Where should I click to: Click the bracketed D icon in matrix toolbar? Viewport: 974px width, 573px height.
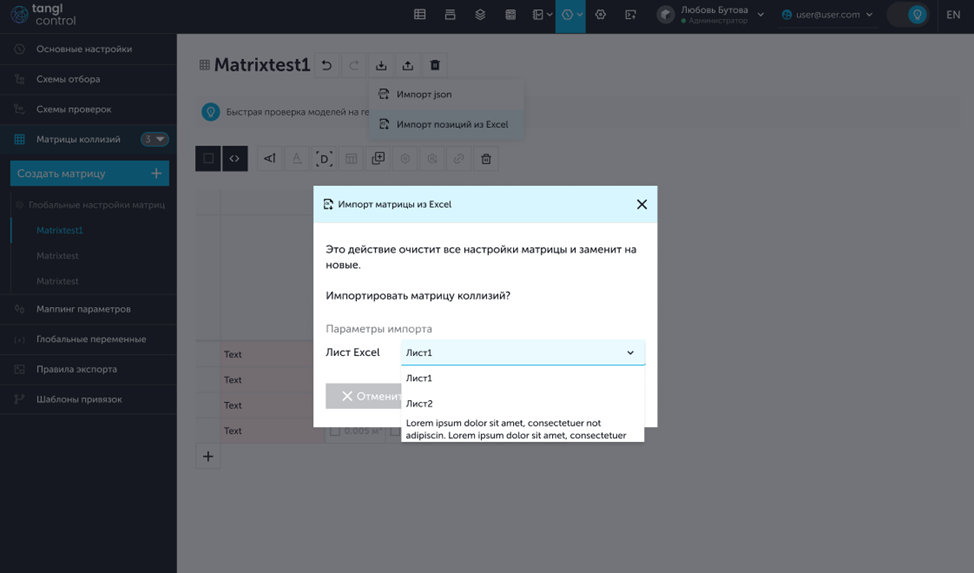324,158
